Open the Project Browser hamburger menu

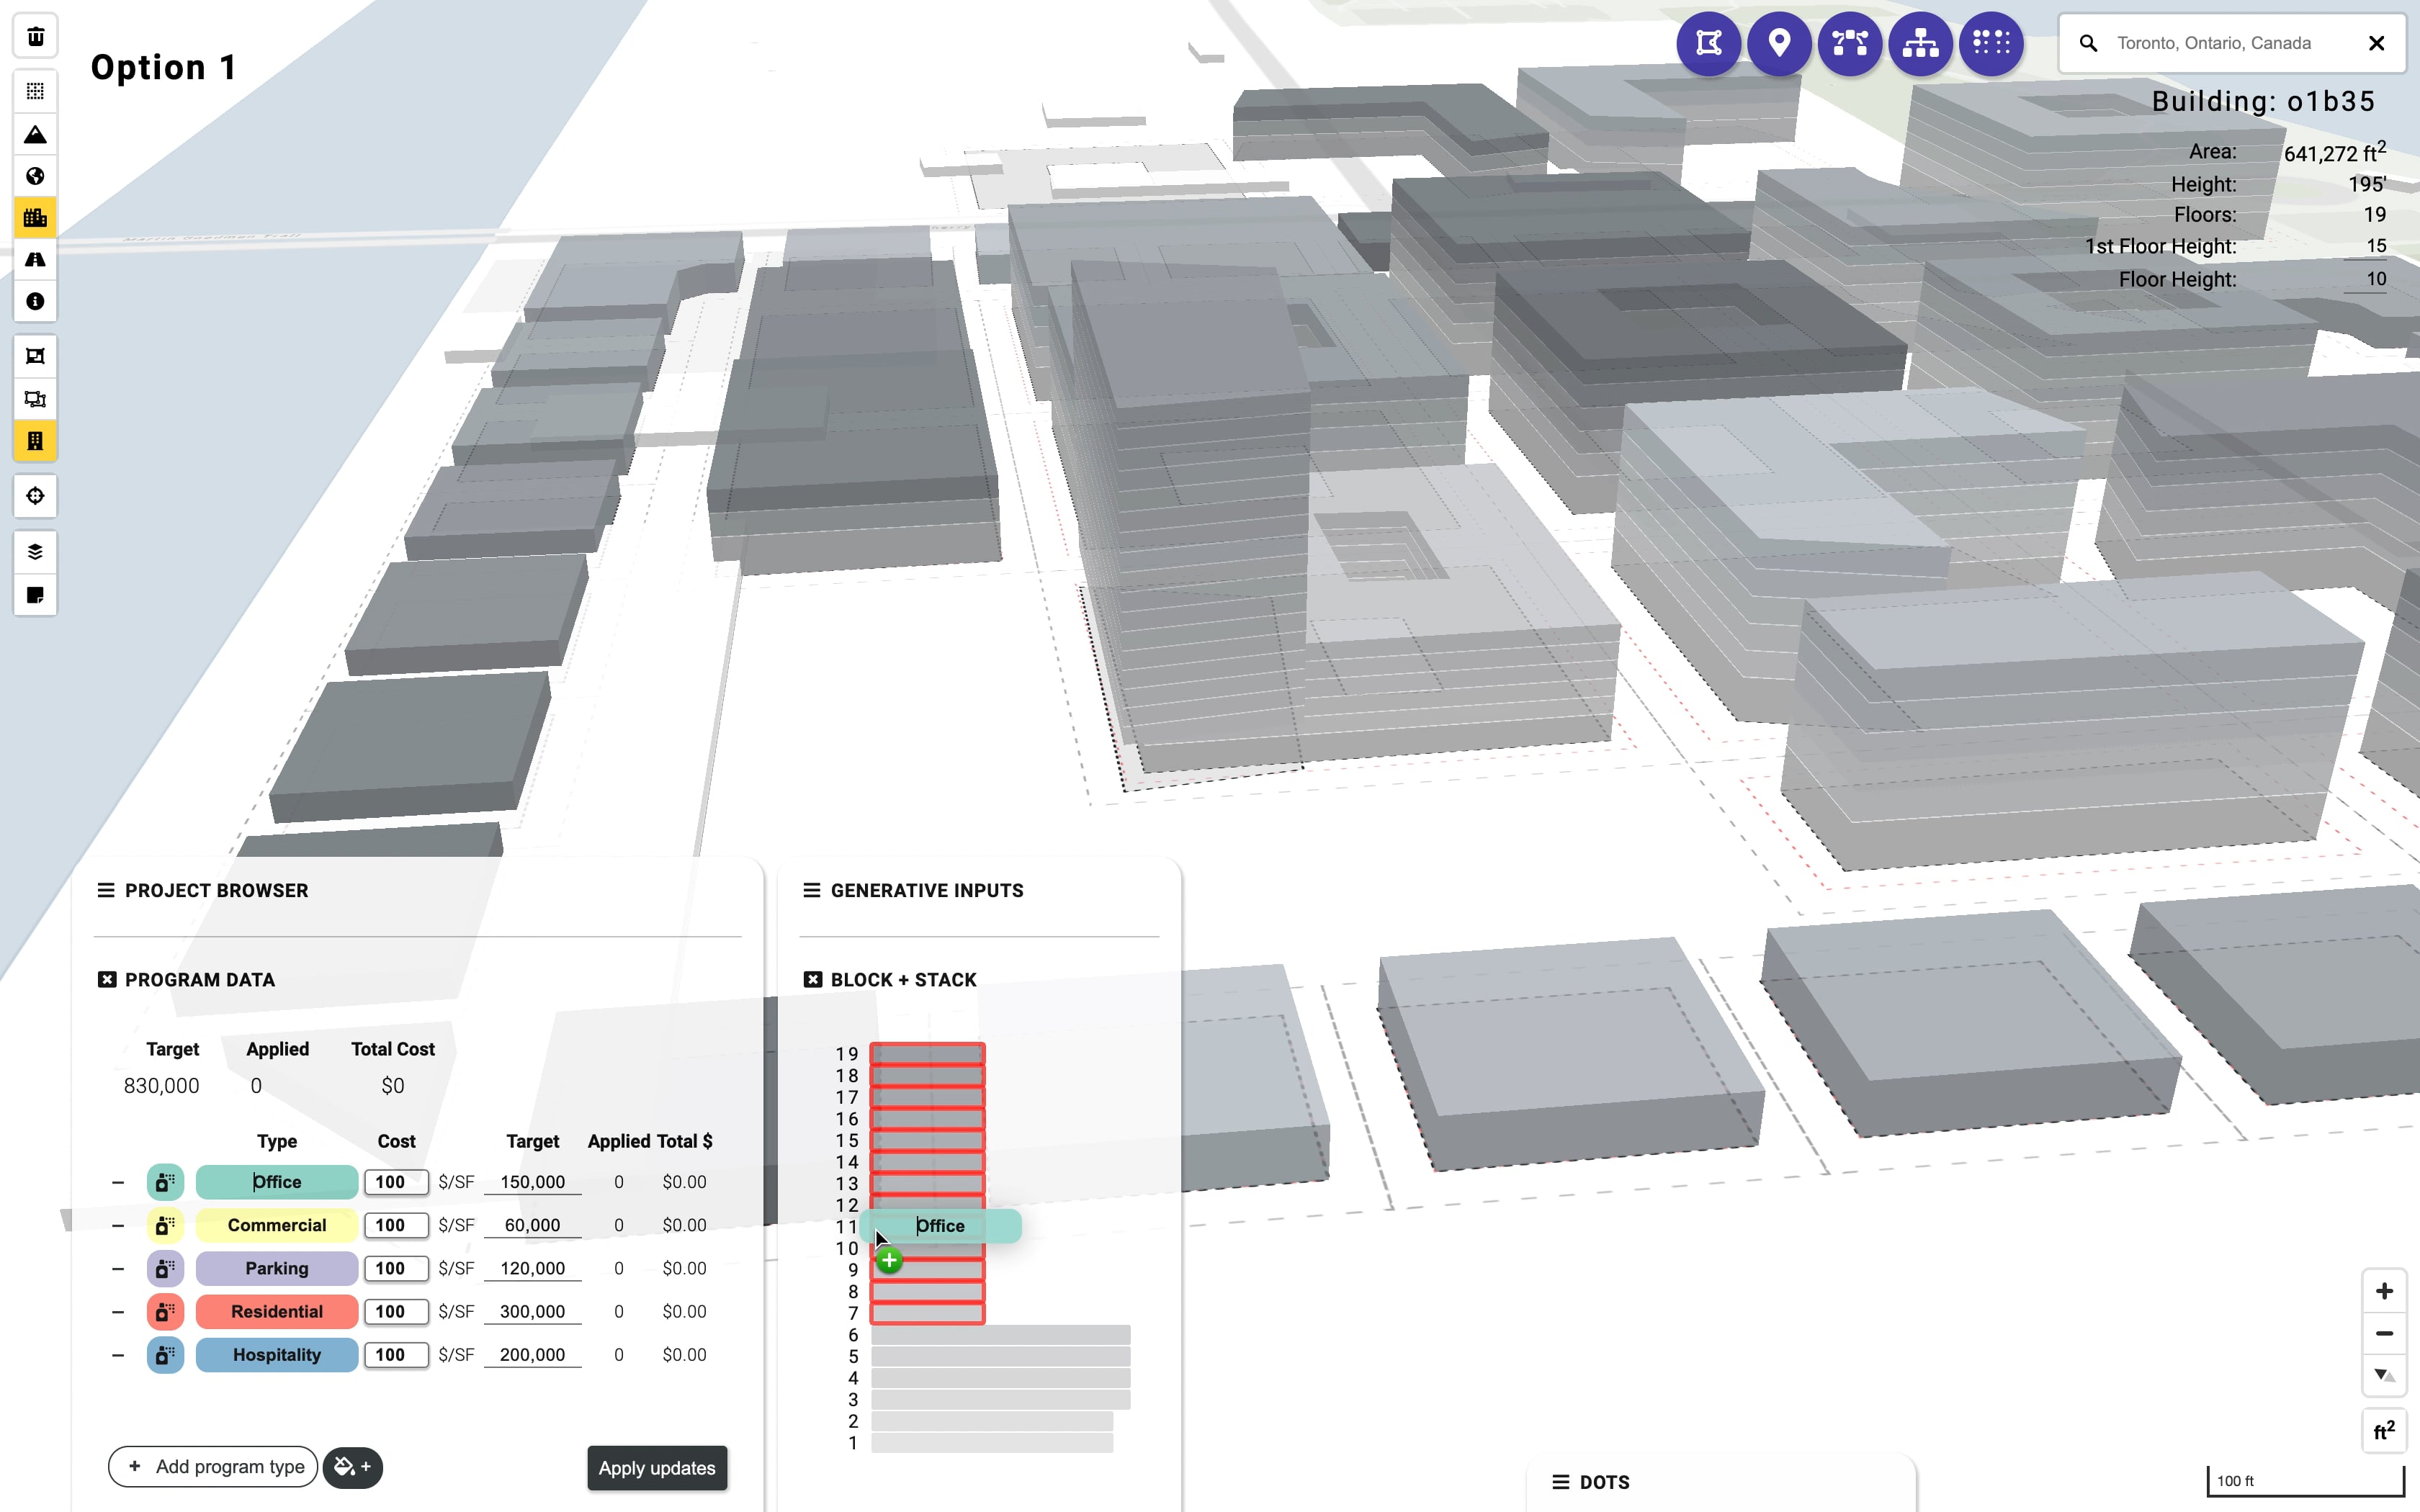pyautogui.click(x=106, y=889)
